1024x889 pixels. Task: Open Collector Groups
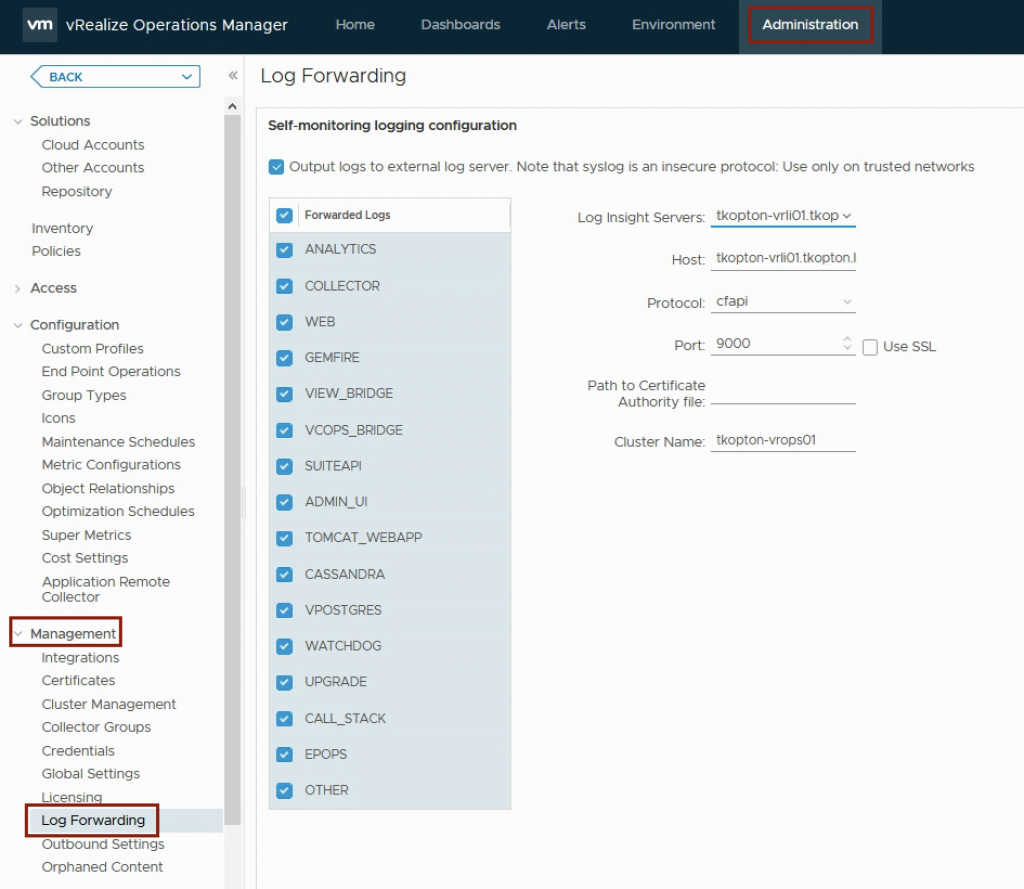pos(96,727)
